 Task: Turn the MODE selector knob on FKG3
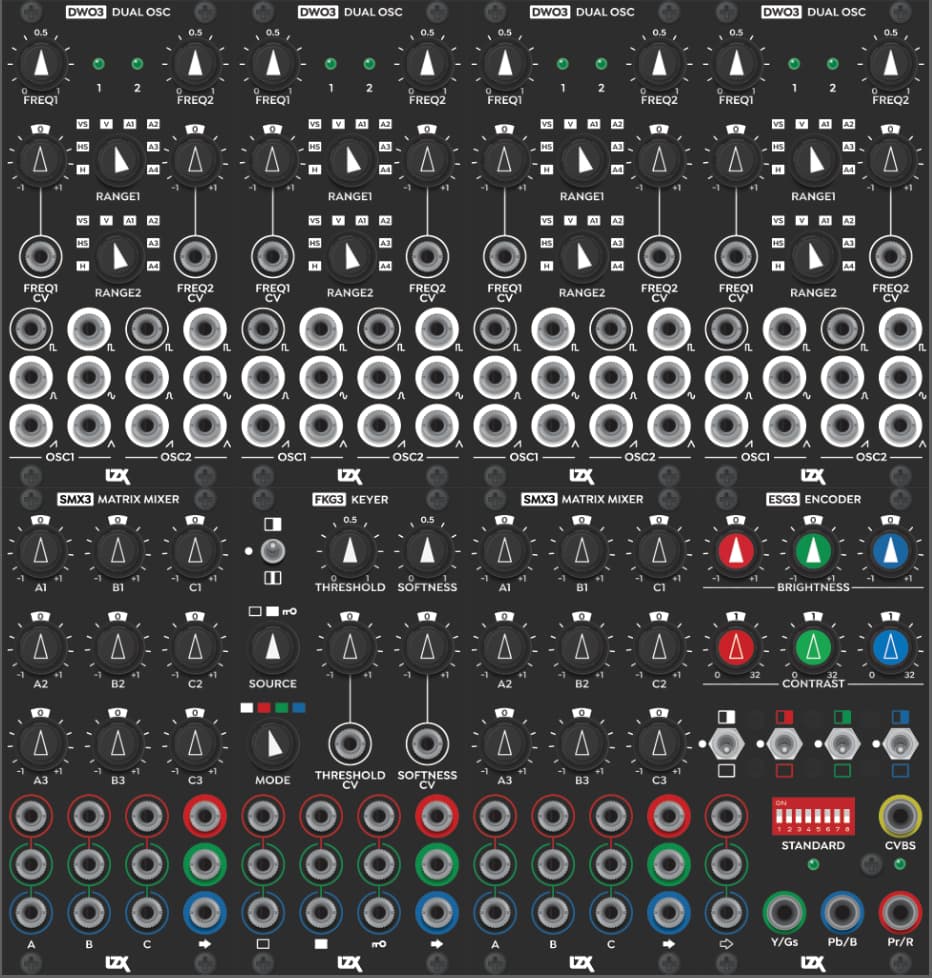[273, 743]
